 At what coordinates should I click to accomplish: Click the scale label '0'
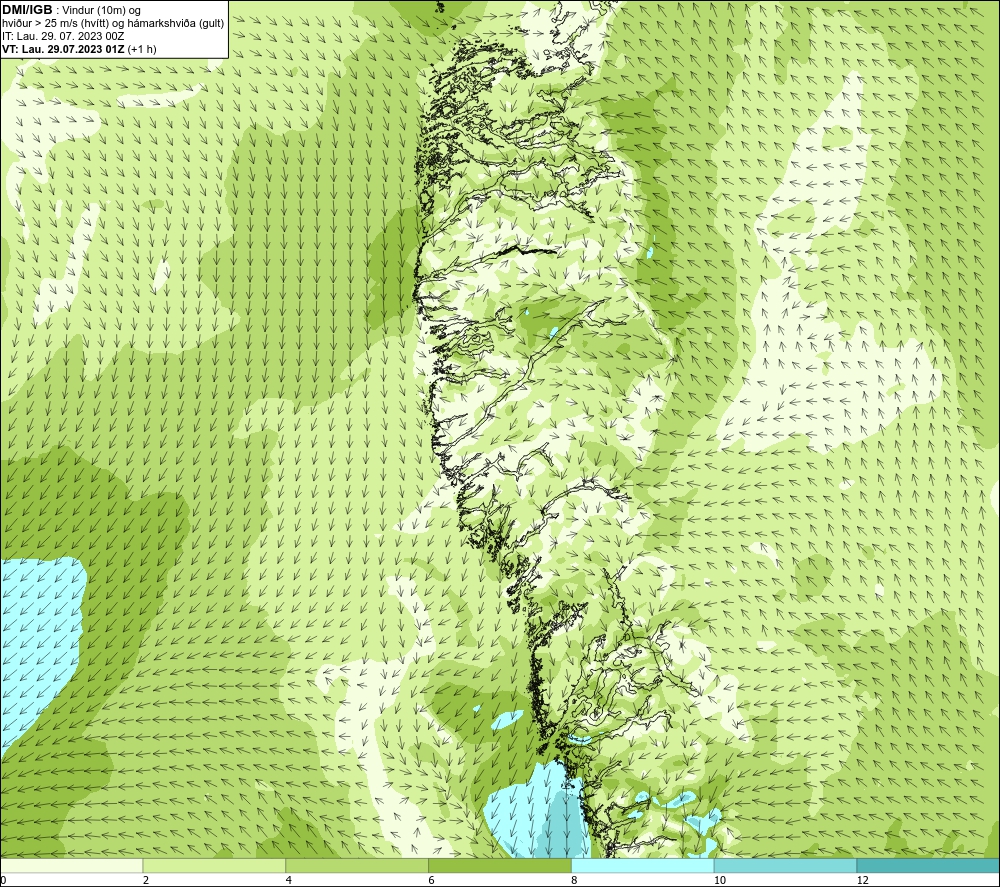coord(3,881)
